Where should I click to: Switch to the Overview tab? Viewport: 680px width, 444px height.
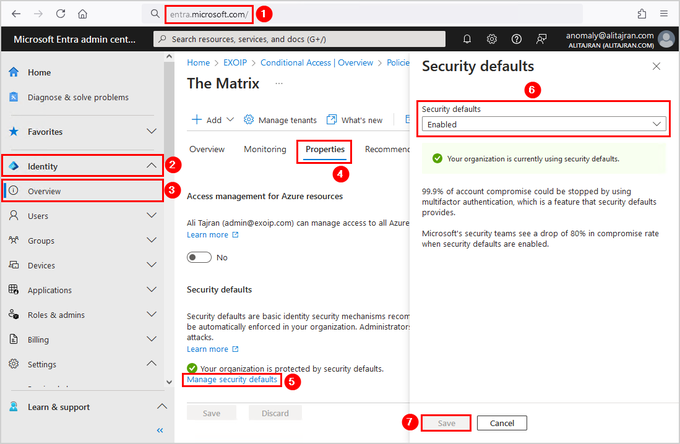207,149
